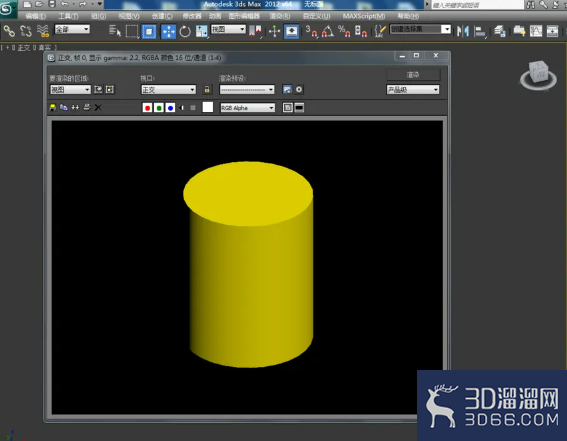The height and width of the screenshot is (441, 567).
Task: Click the New Scene icon in quick access toolbar
Action: tap(27, 4)
